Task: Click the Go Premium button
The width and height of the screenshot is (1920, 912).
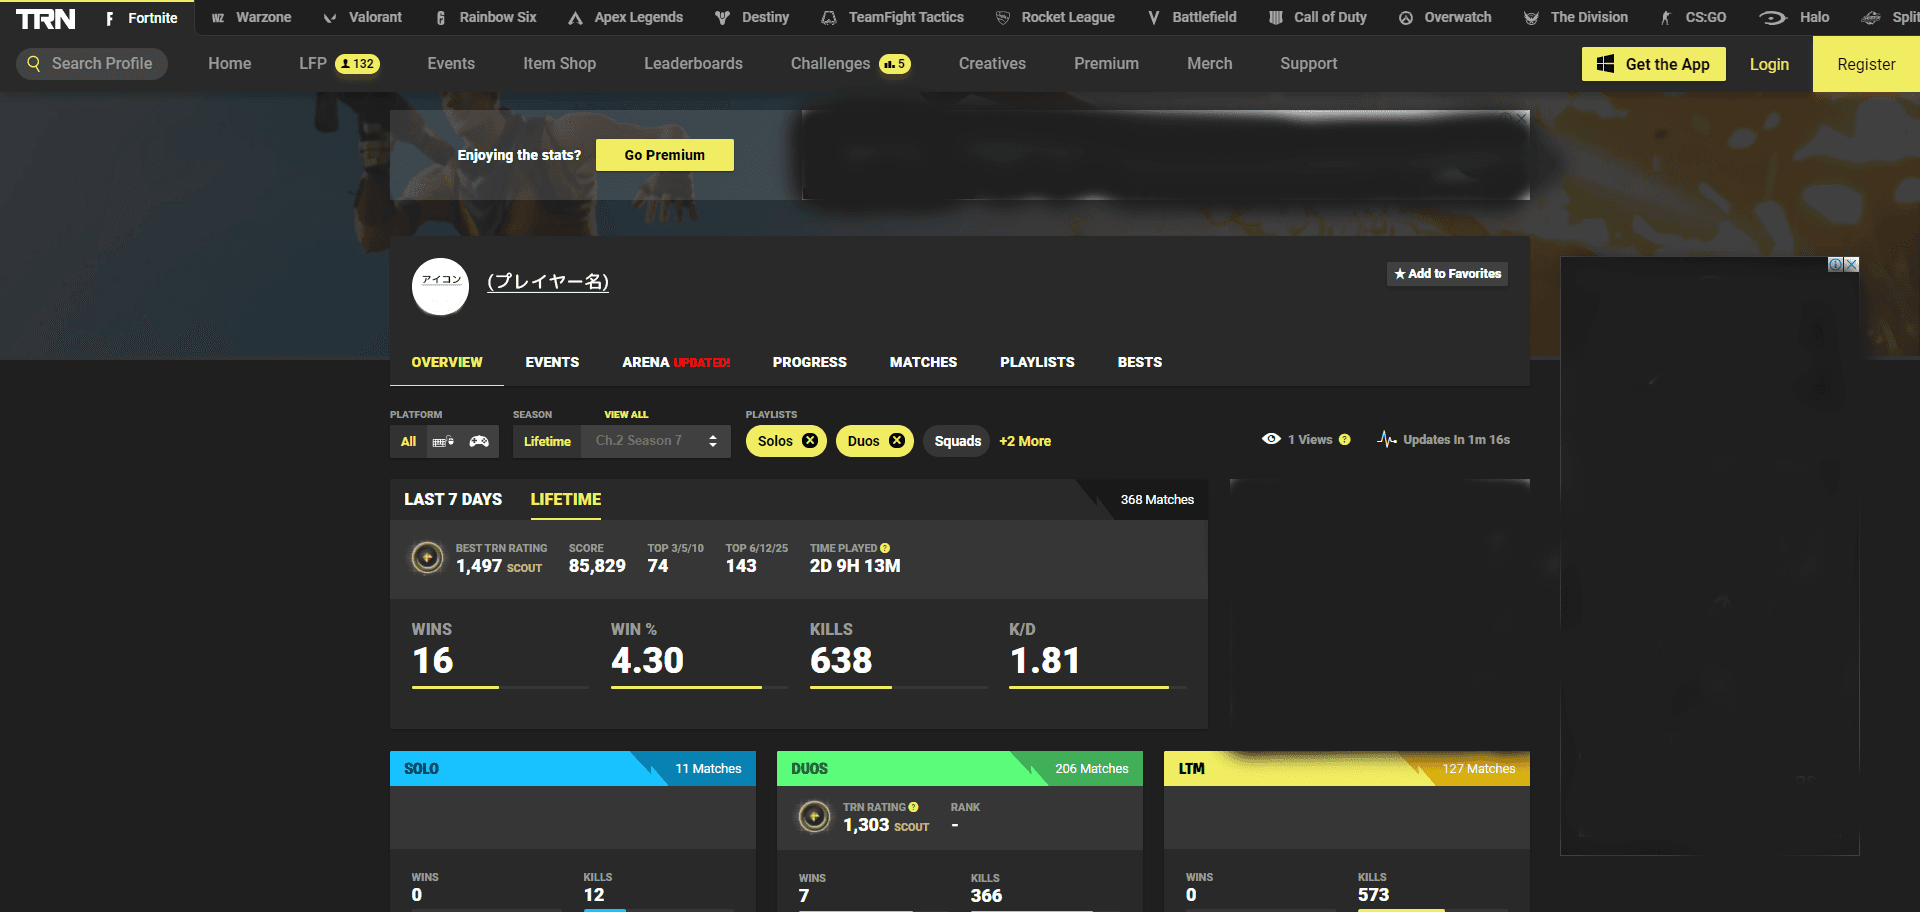Action: click(665, 155)
